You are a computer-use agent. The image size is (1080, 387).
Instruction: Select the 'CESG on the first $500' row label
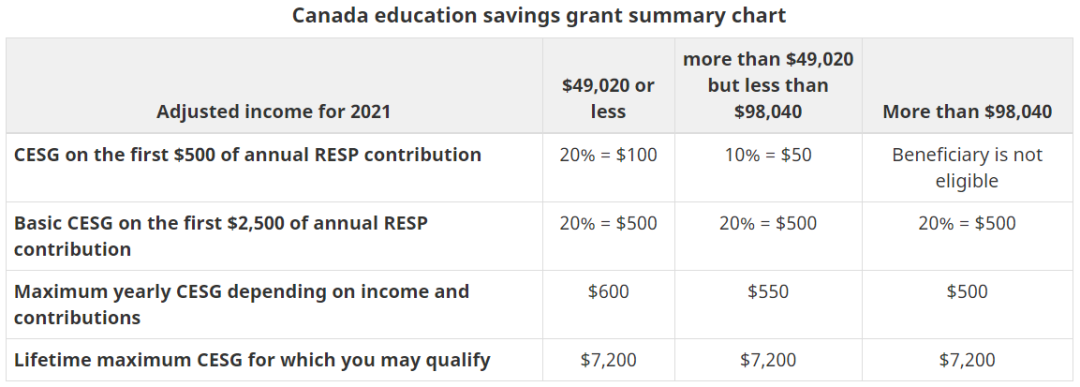click(247, 154)
